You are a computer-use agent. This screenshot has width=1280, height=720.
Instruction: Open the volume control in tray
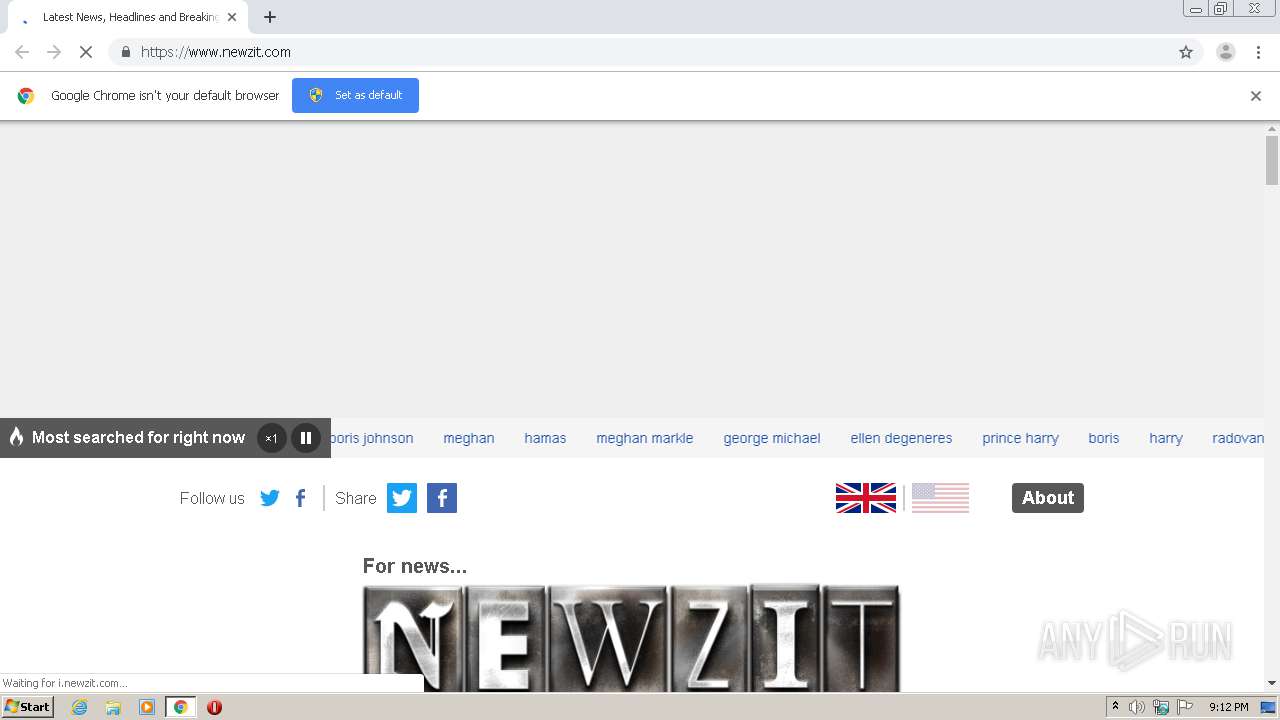pyautogui.click(x=1137, y=707)
